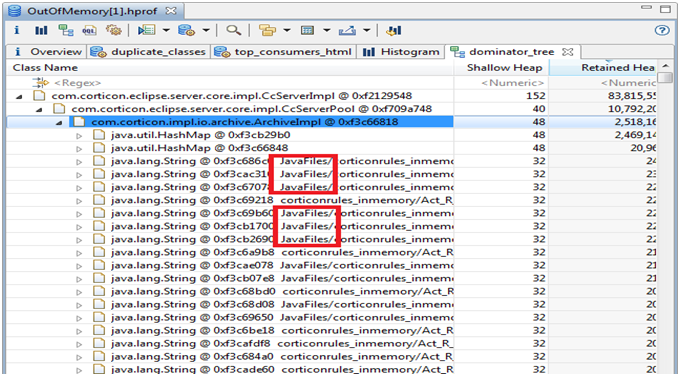Screen dimensions: 680x376
Task: Open the Group Result dropdown arrow
Action: point(287,30)
